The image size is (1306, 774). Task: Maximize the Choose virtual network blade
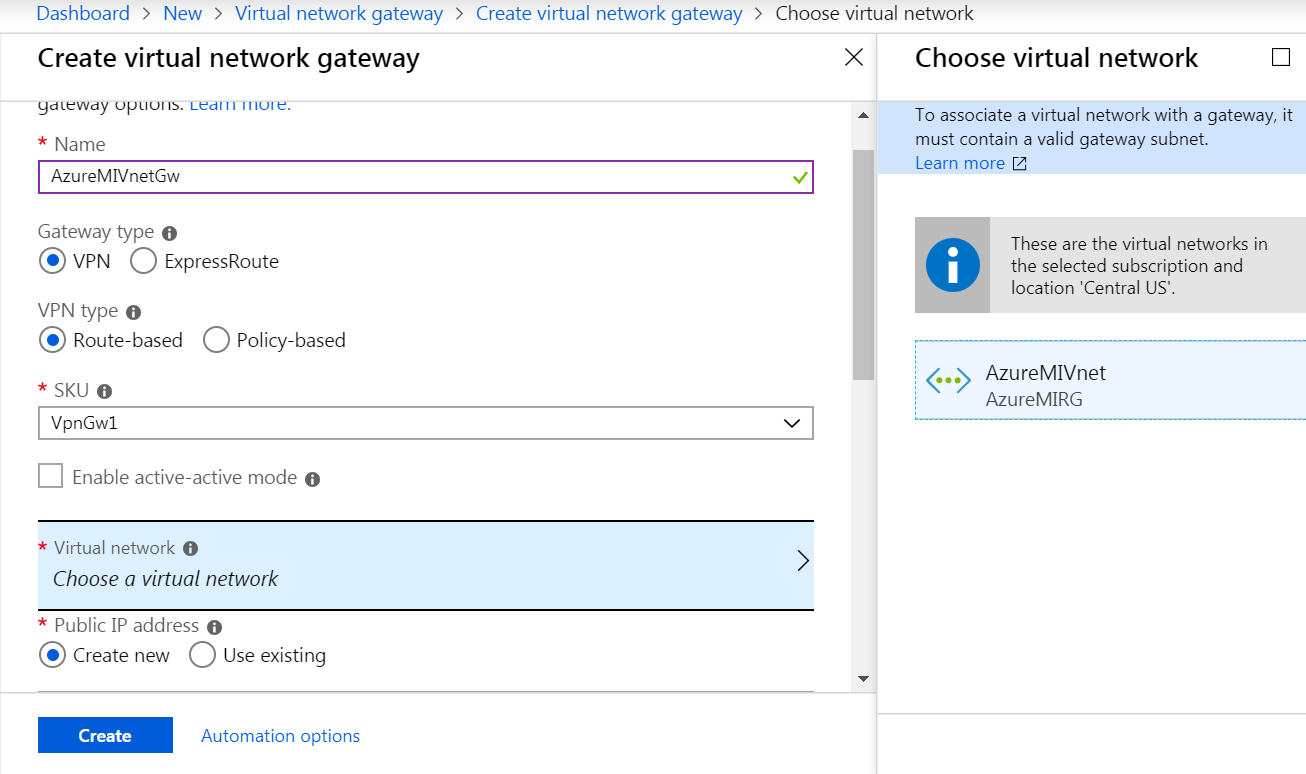click(x=1280, y=57)
